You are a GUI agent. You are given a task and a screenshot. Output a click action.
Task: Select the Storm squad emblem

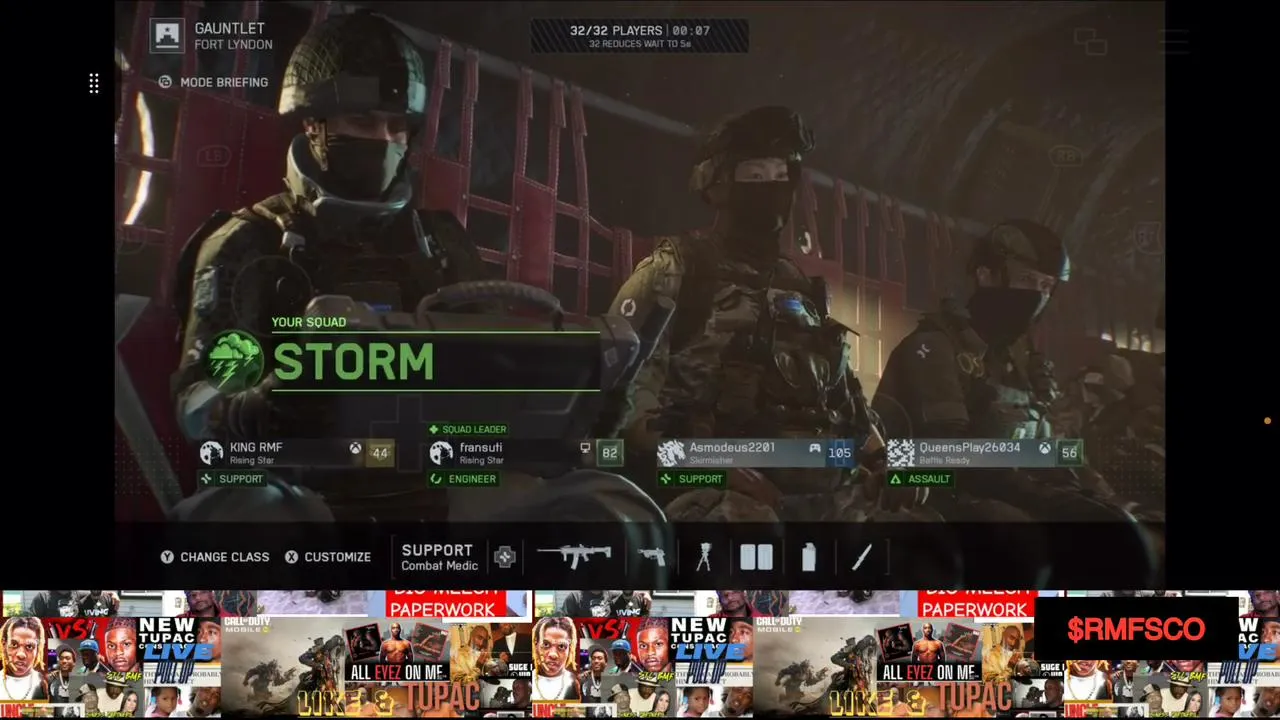coord(235,361)
